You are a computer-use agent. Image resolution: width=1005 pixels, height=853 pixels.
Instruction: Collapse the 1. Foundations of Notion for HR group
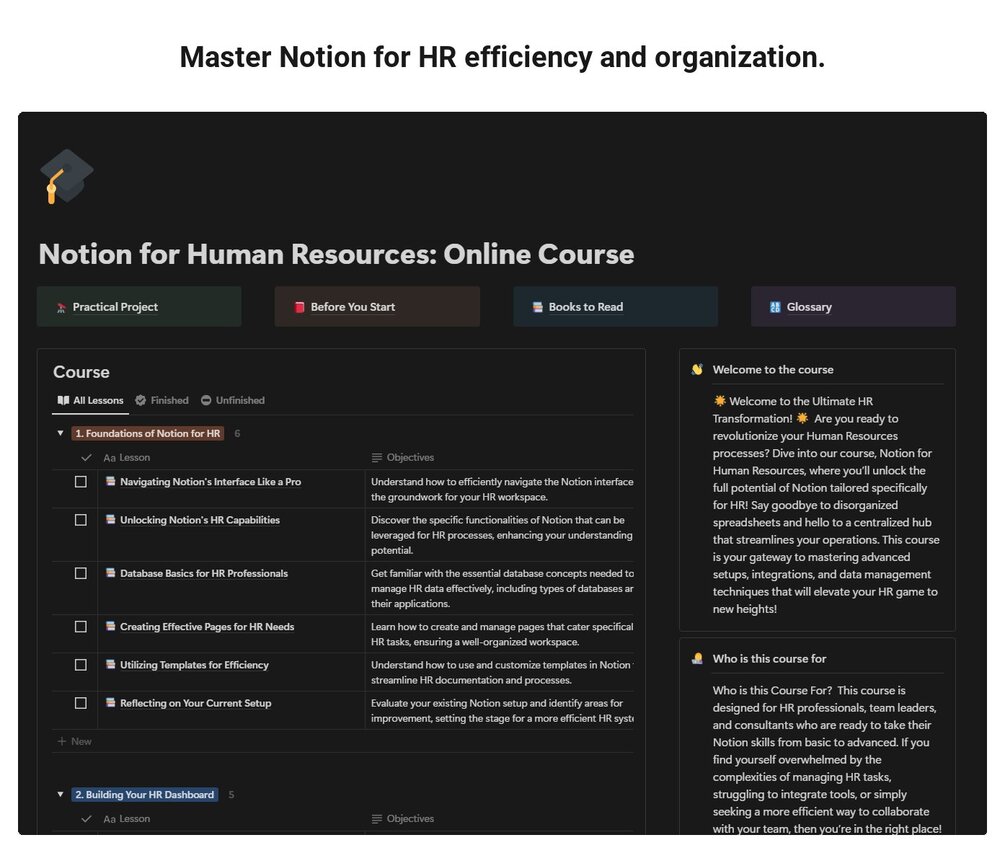[60, 434]
